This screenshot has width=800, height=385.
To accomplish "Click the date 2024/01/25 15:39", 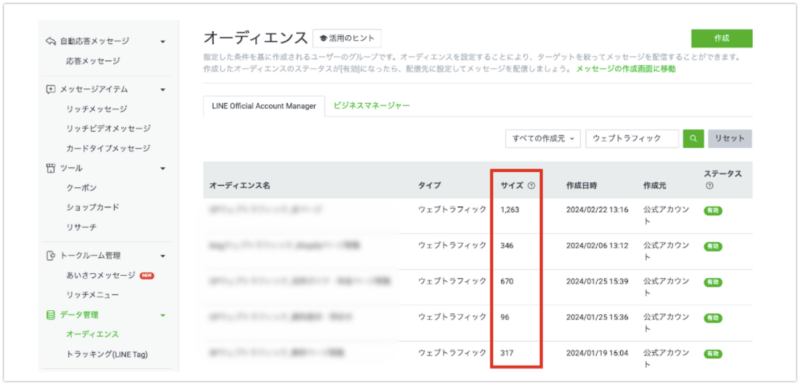I will click(597, 281).
